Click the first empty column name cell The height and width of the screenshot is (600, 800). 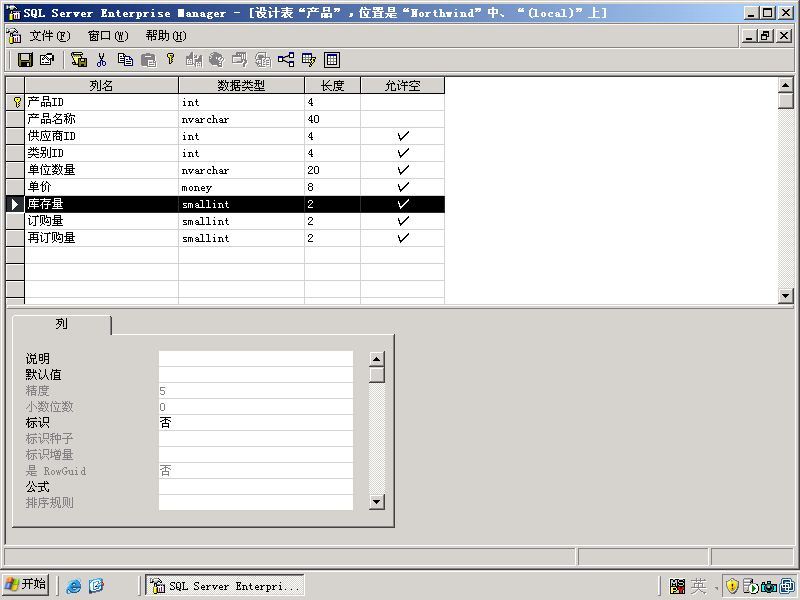(102, 255)
